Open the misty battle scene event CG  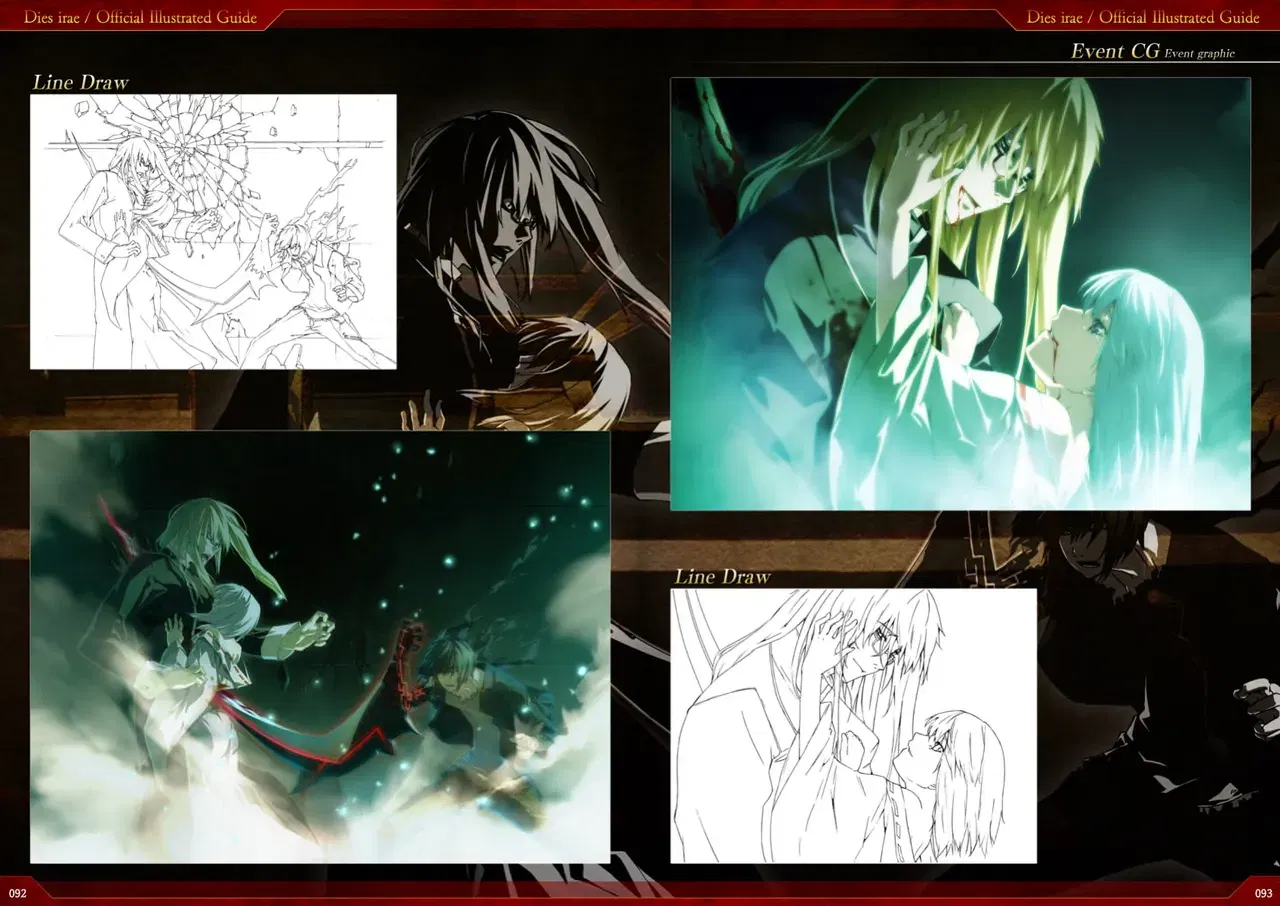(x=320, y=647)
